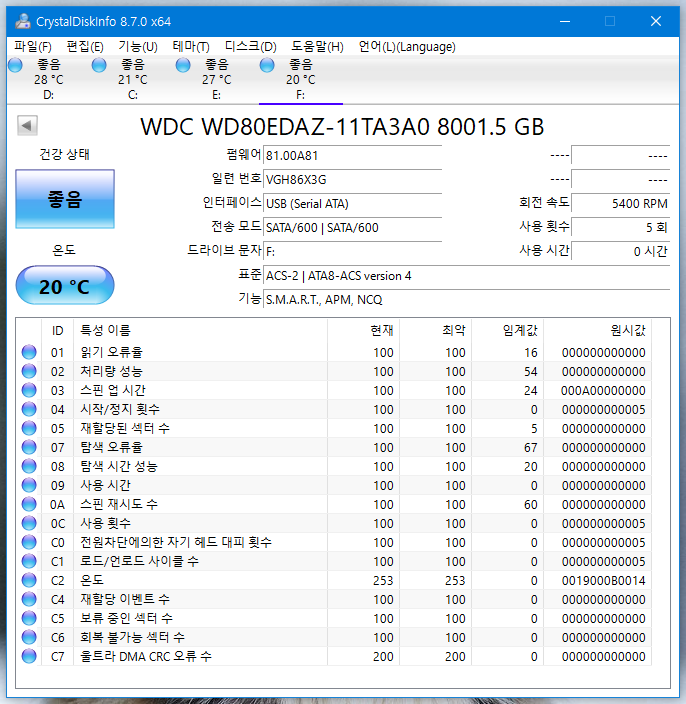Image resolution: width=686 pixels, height=704 pixels.
Task: Select raw value 000A00000000 of spin-up time
Action: [x=603, y=391]
